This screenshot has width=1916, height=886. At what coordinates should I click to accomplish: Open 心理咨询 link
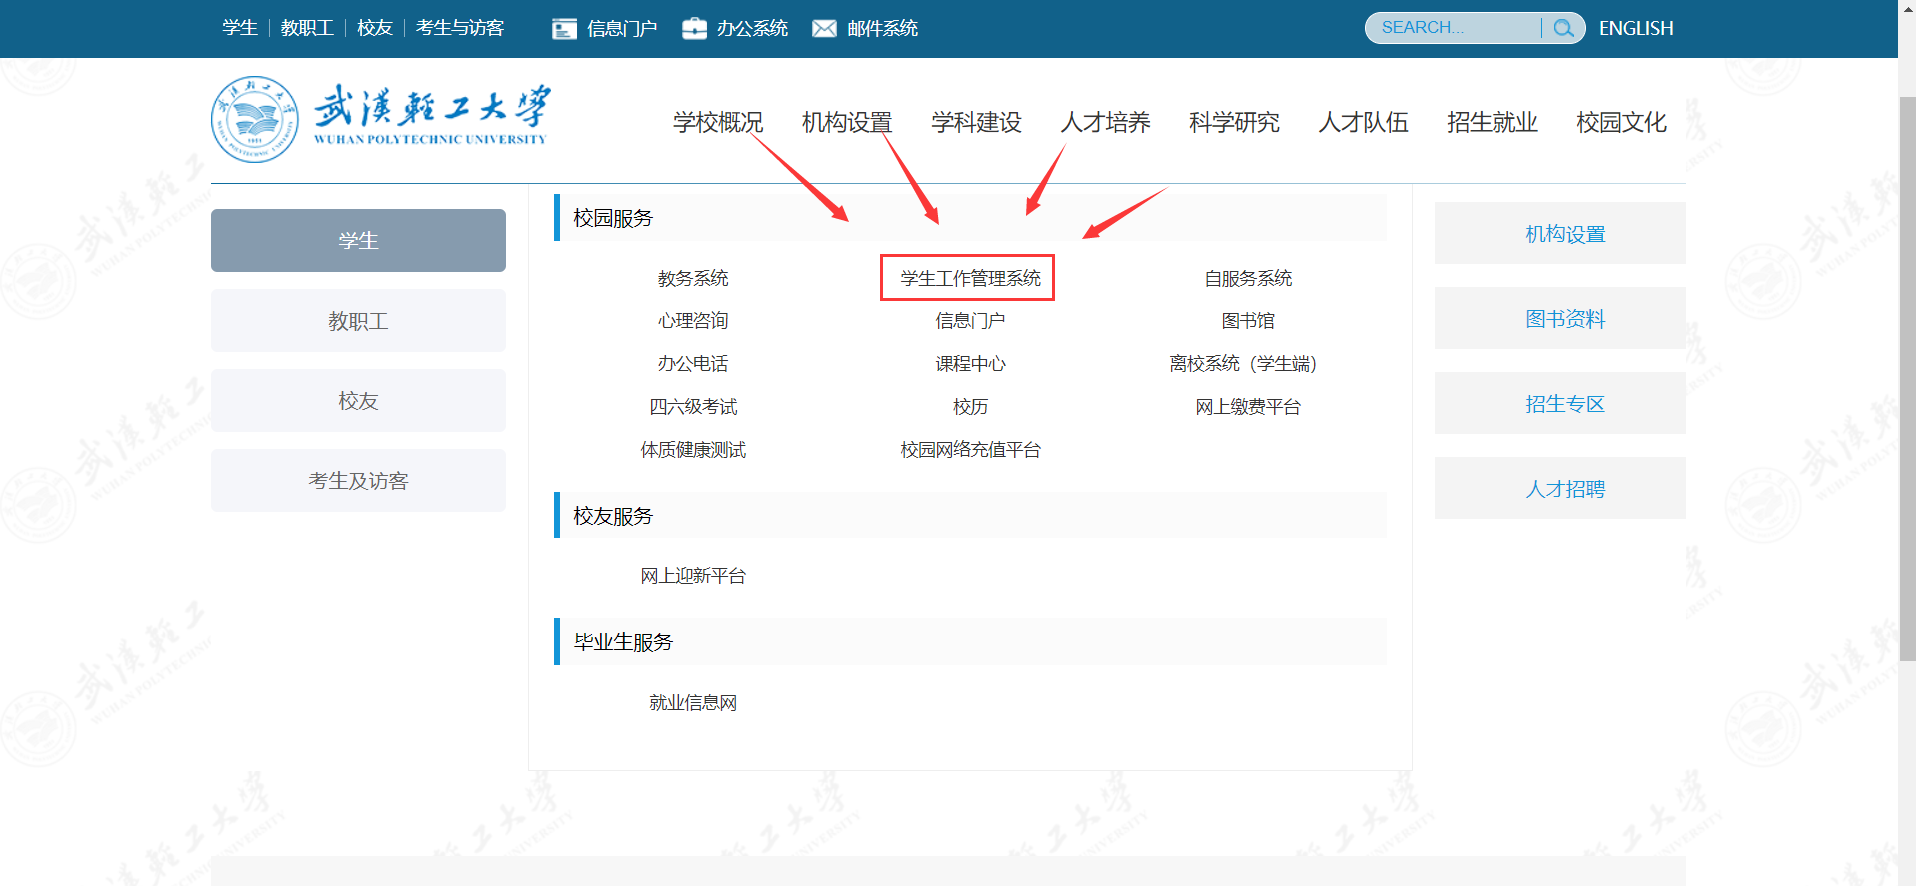pos(693,321)
